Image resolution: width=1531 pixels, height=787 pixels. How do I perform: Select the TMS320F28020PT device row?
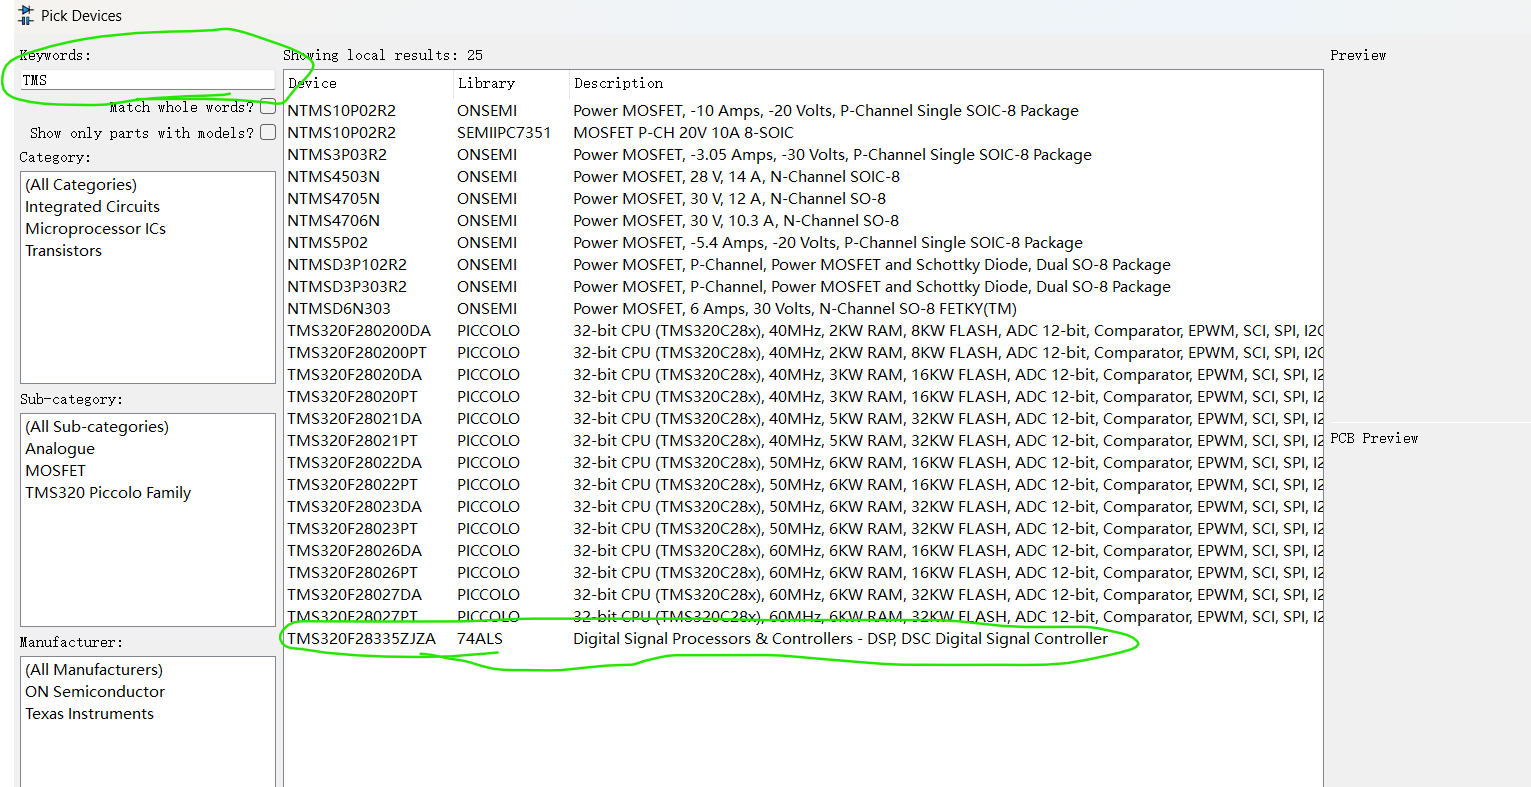pos(803,397)
